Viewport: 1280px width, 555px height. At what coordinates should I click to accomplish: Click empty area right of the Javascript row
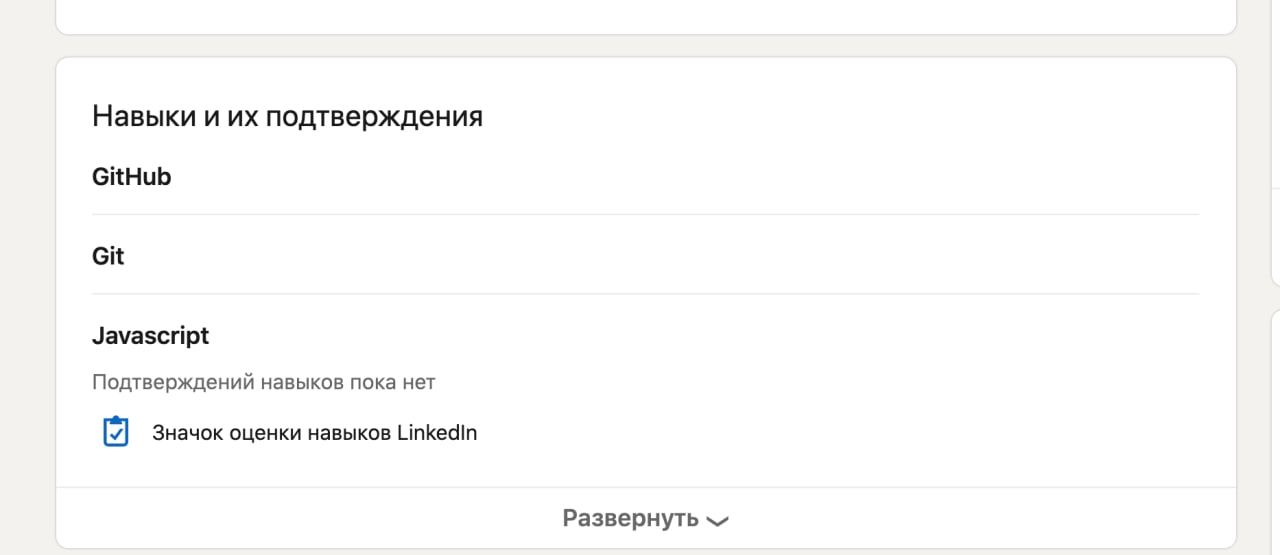pos(700,336)
